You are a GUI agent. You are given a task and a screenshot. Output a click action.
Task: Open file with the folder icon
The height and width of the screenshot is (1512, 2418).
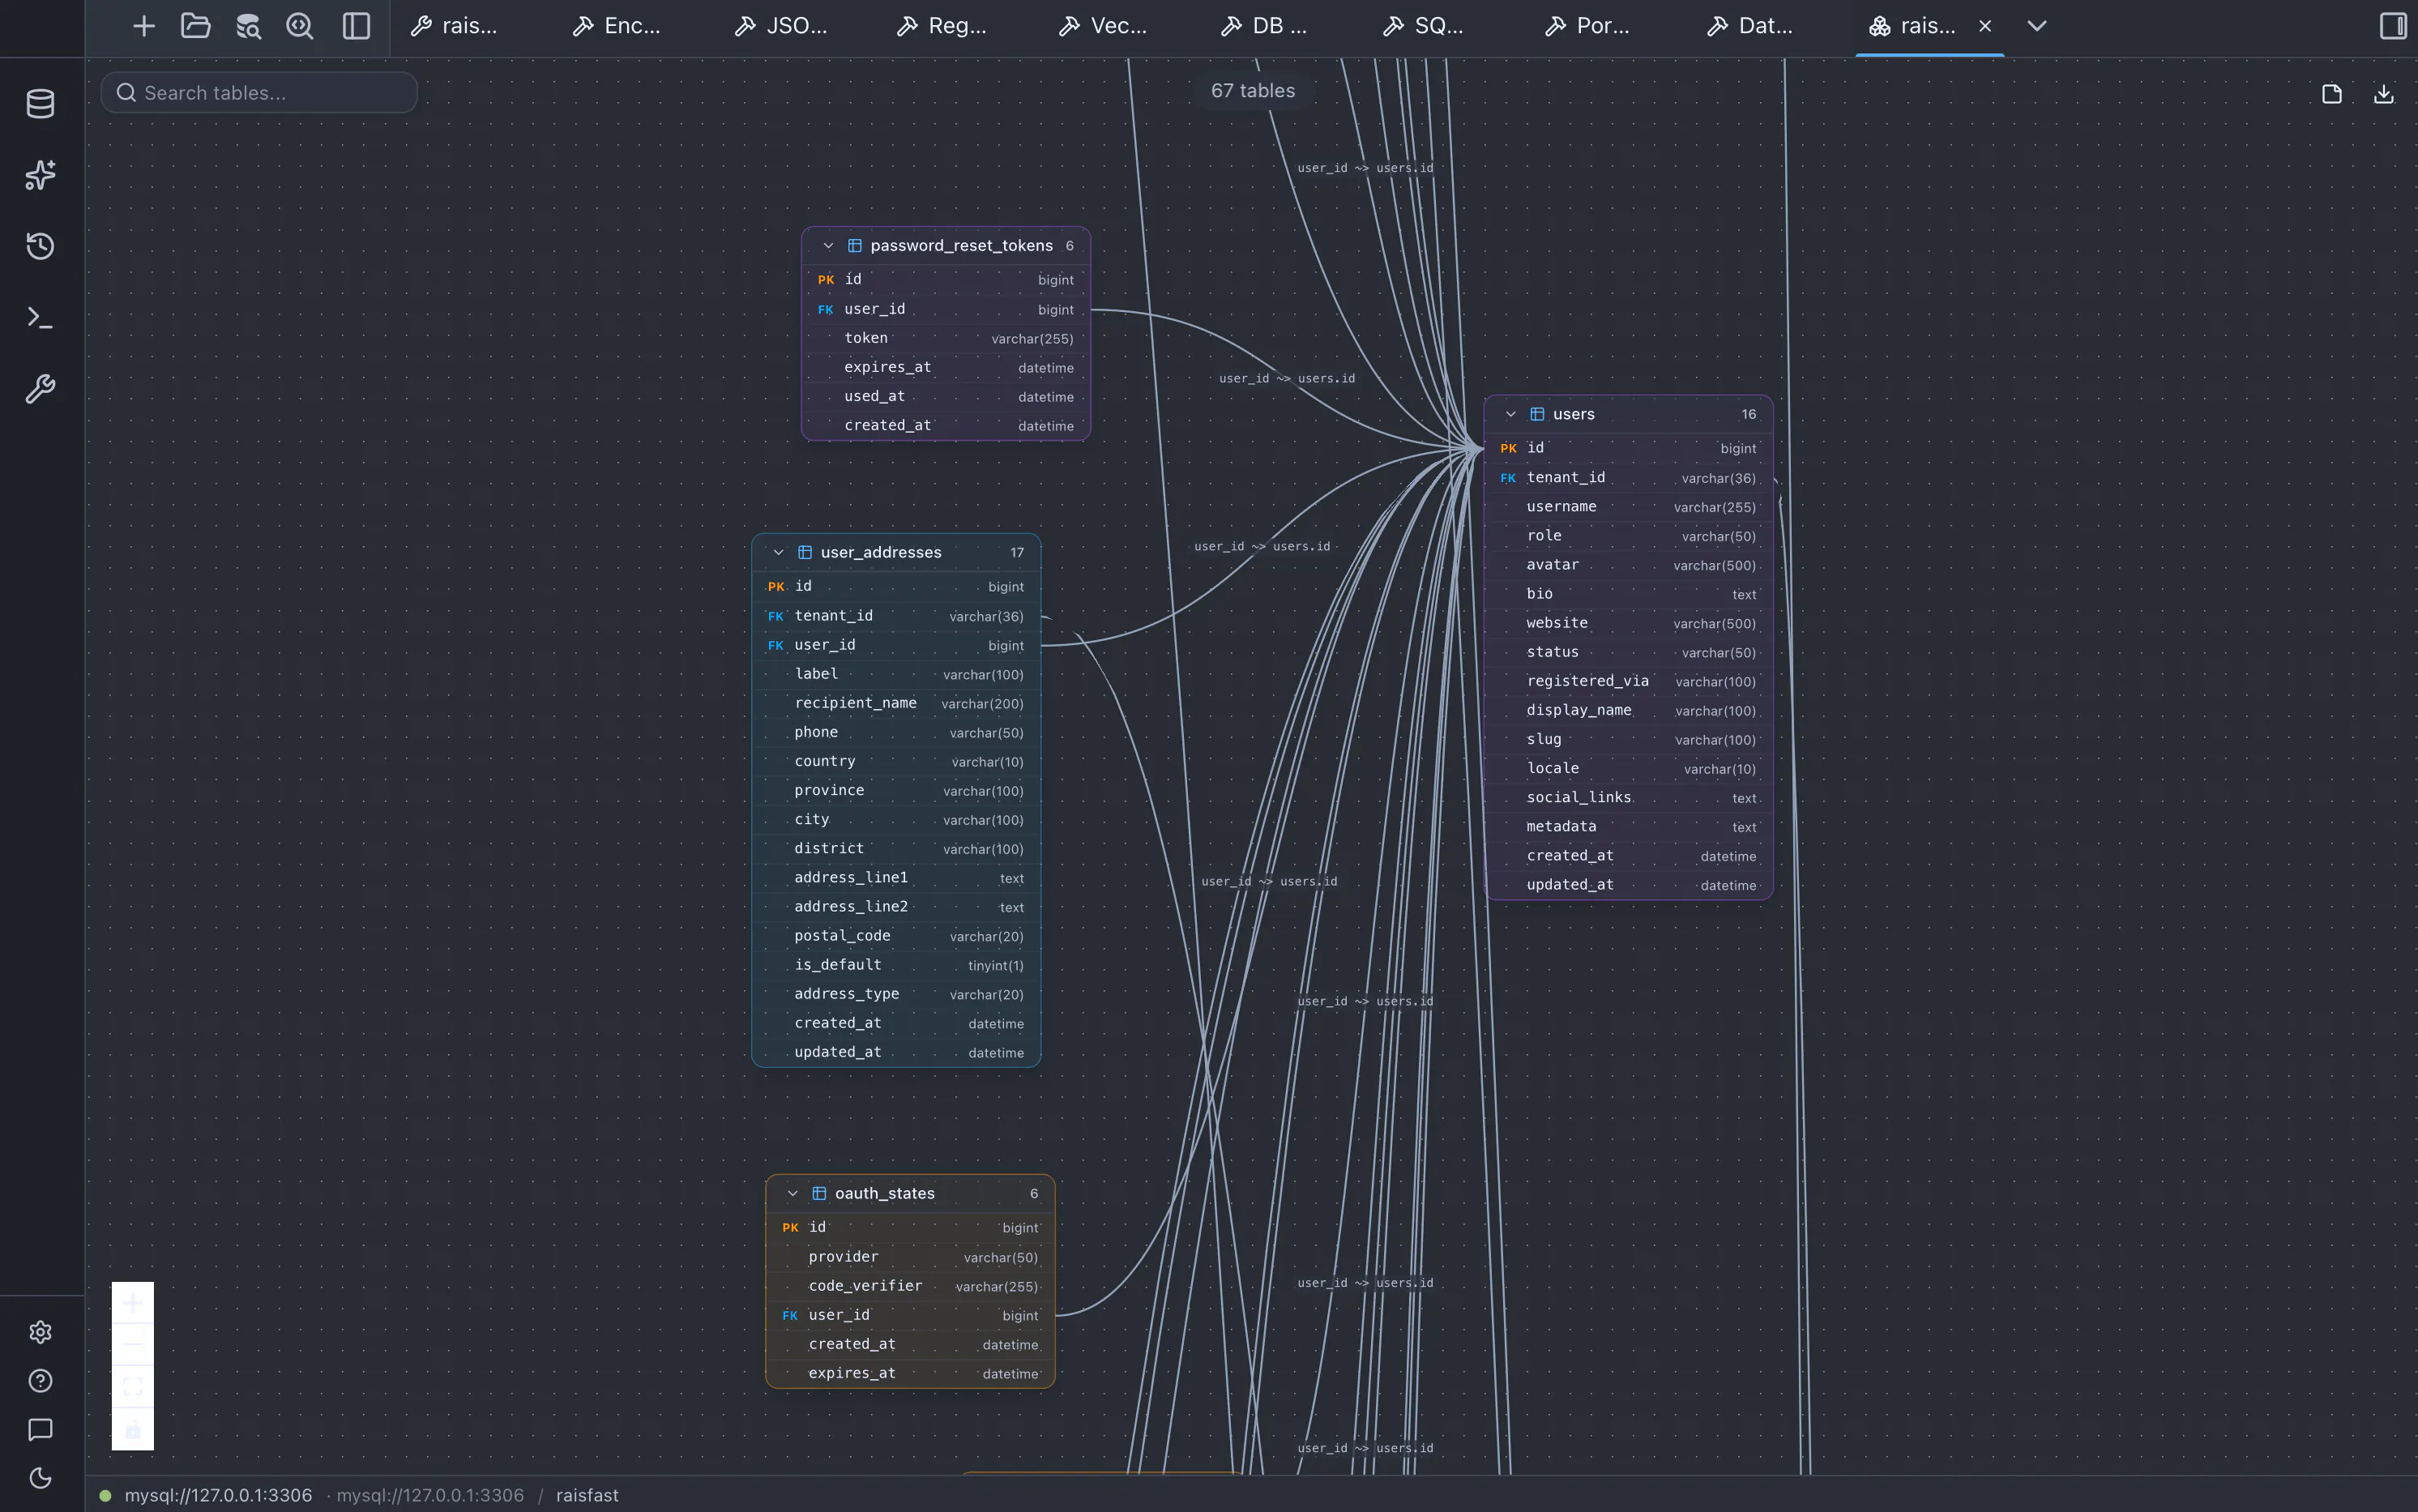tap(195, 26)
